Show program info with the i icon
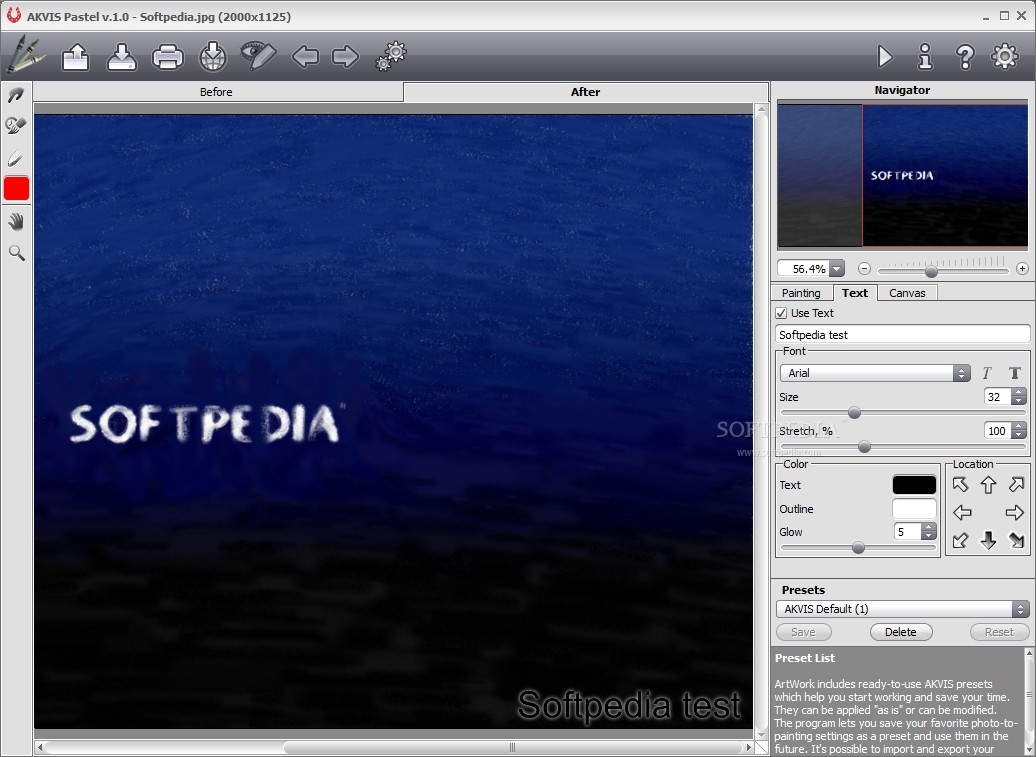Viewport: 1036px width, 757px height. tap(925, 57)
